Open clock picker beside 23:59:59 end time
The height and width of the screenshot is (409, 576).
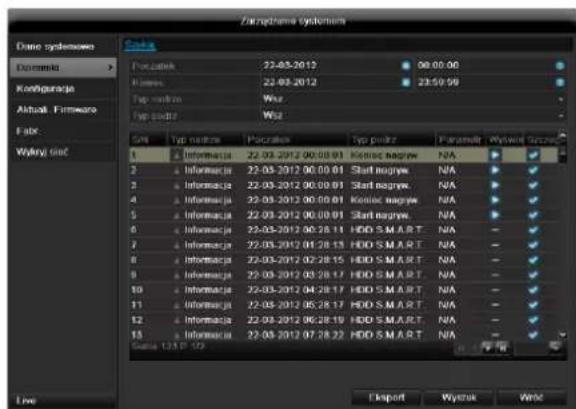(560, 82)
